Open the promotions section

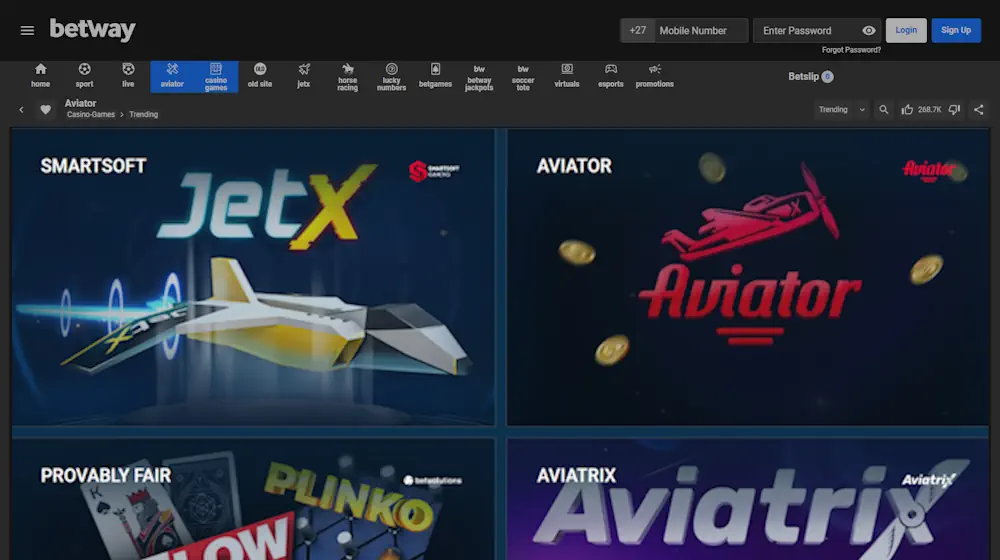point(654,76)
